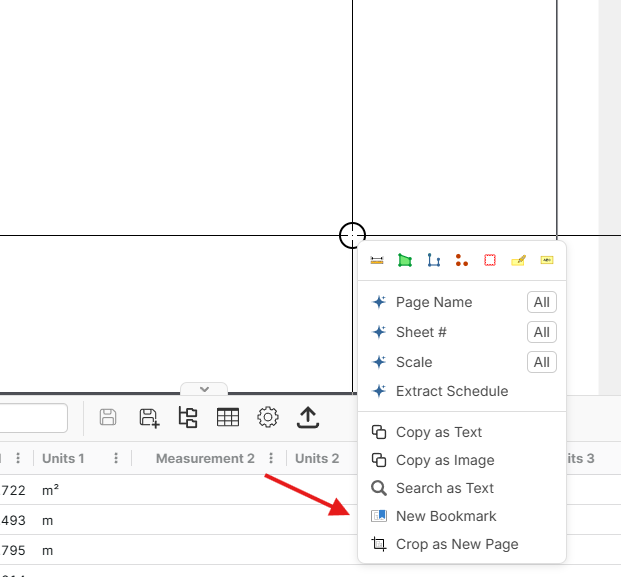The width and height of the screenshot is (621, 577).
Task: Choose the red count dots tool
Action: click(461, 260)
